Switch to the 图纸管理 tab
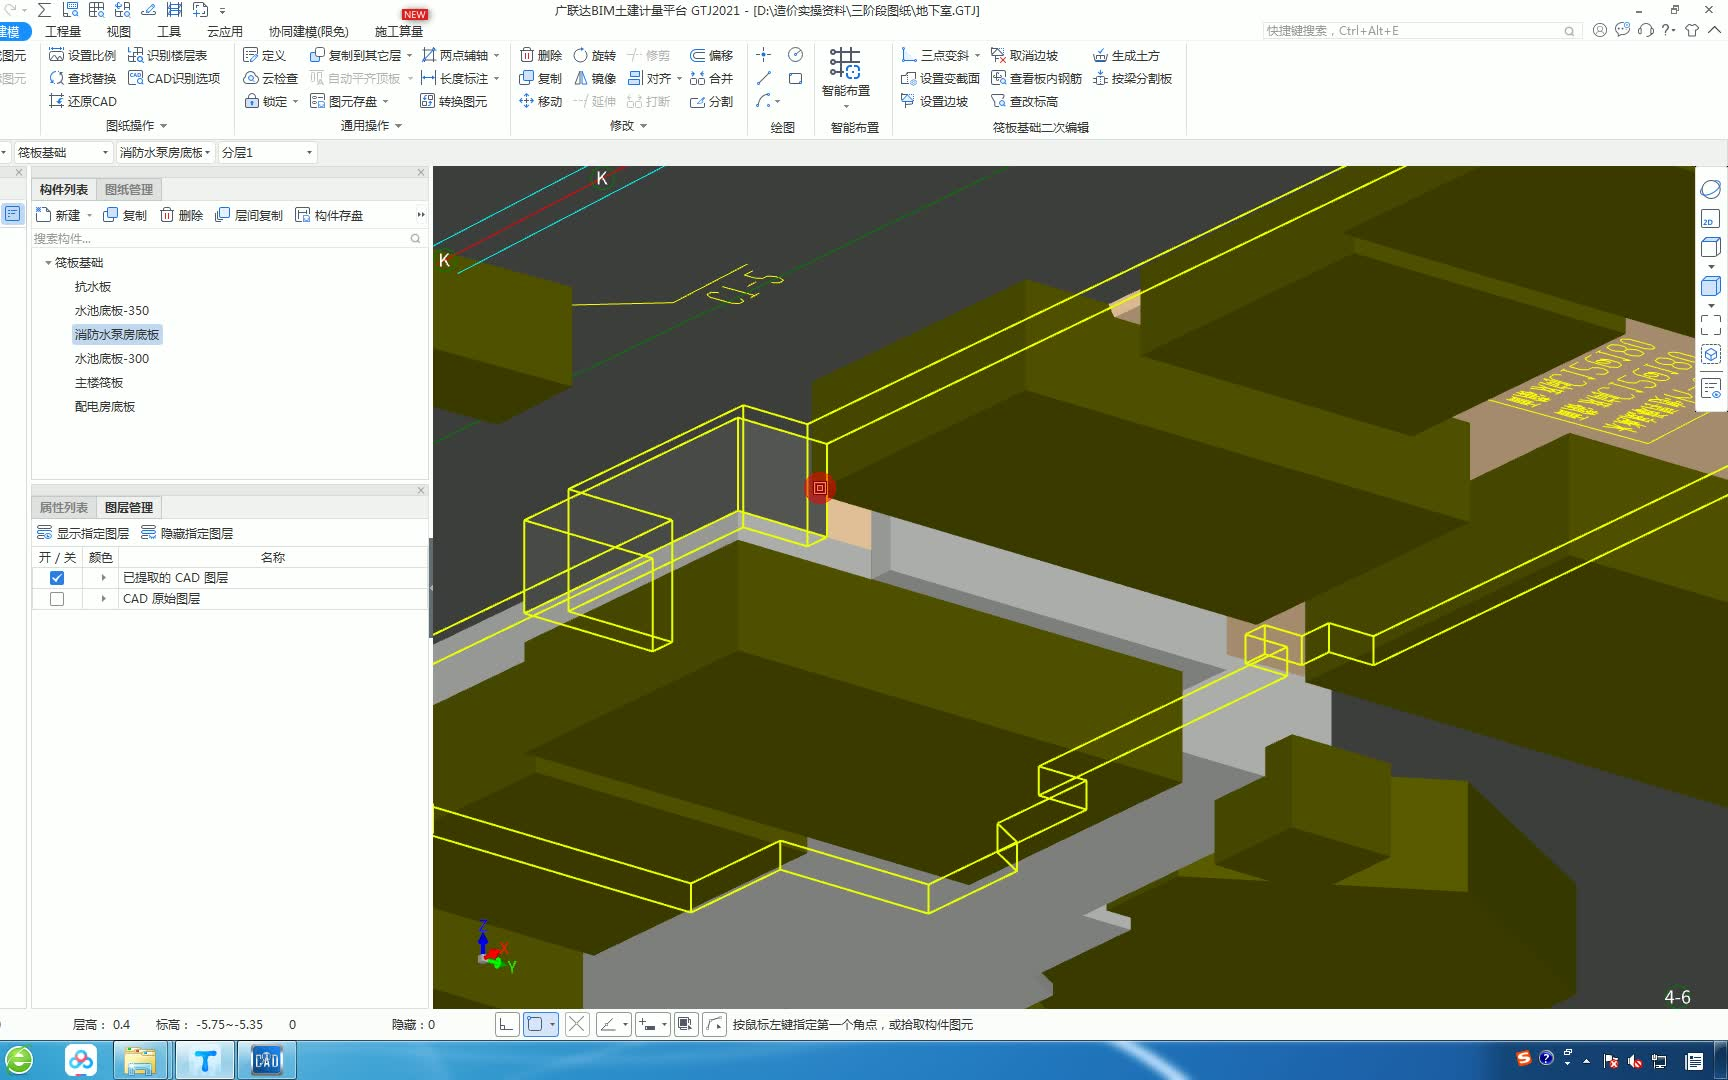This screenshot has width=1728, height=1080. click(129, 190)
